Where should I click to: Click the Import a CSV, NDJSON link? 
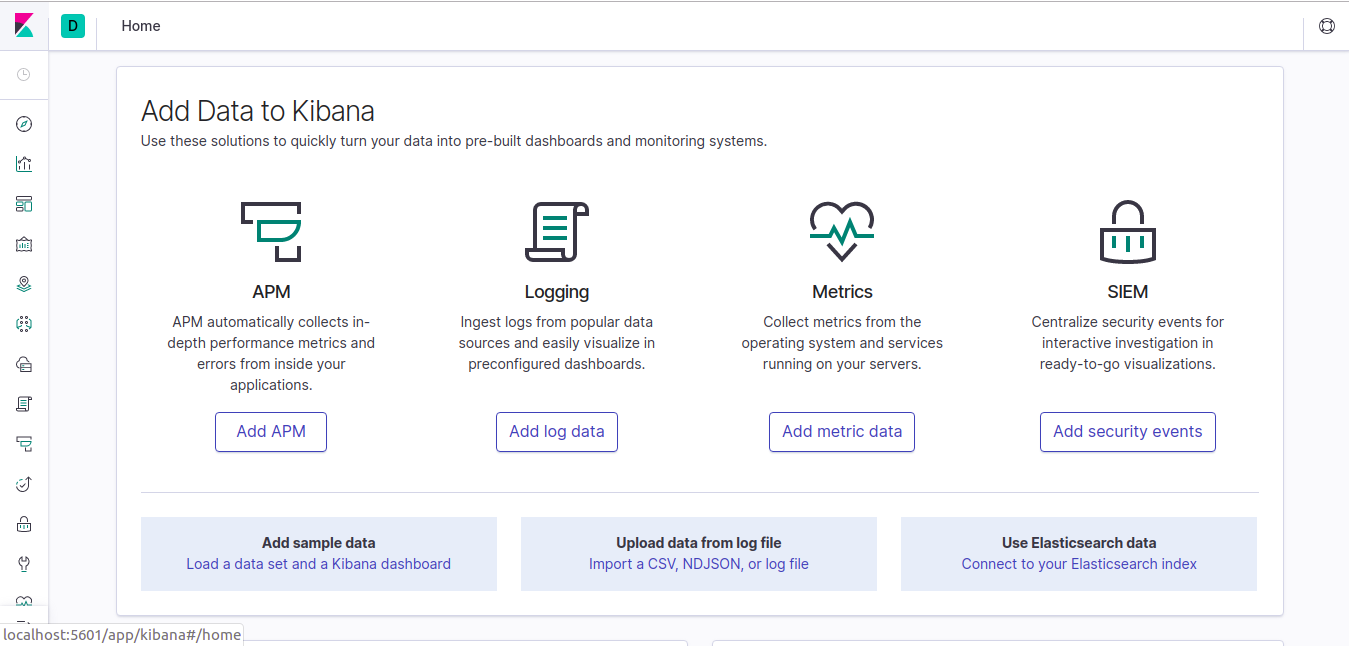click(698, 563)
